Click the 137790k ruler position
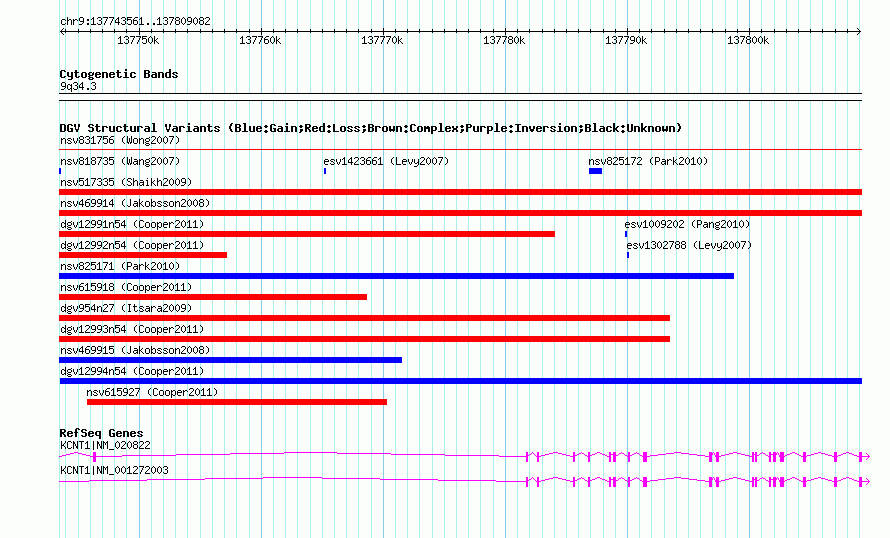890x538 pixels. point(626,40)
